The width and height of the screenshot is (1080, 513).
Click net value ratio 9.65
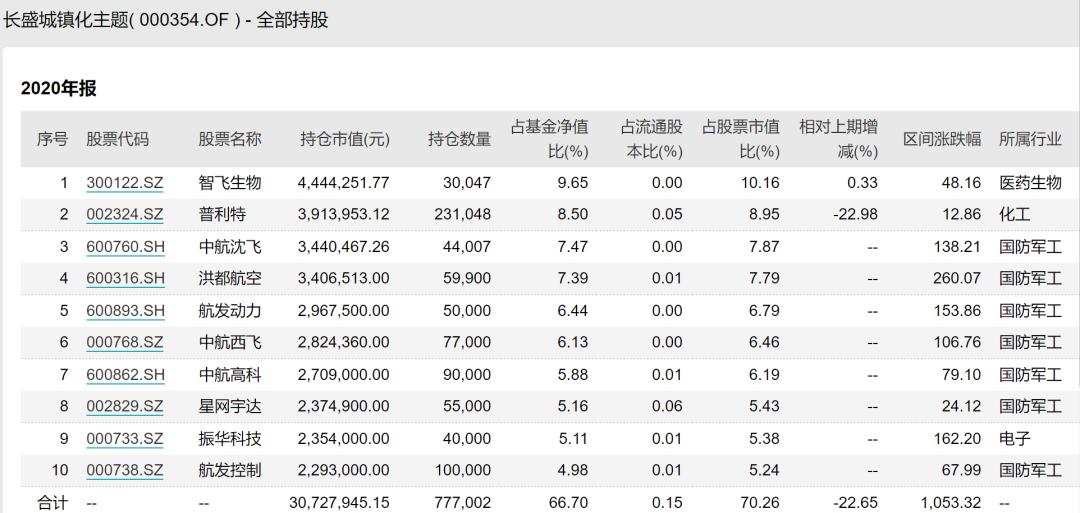tap(574, 183)
